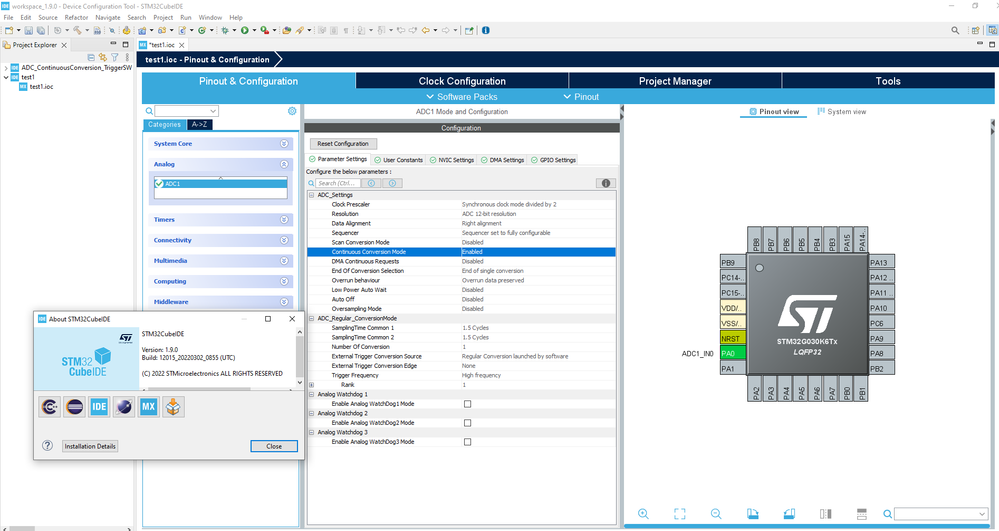The image size is (999, 531).
Task: Click the Reset Configuration button
Action: click(343, 143)
